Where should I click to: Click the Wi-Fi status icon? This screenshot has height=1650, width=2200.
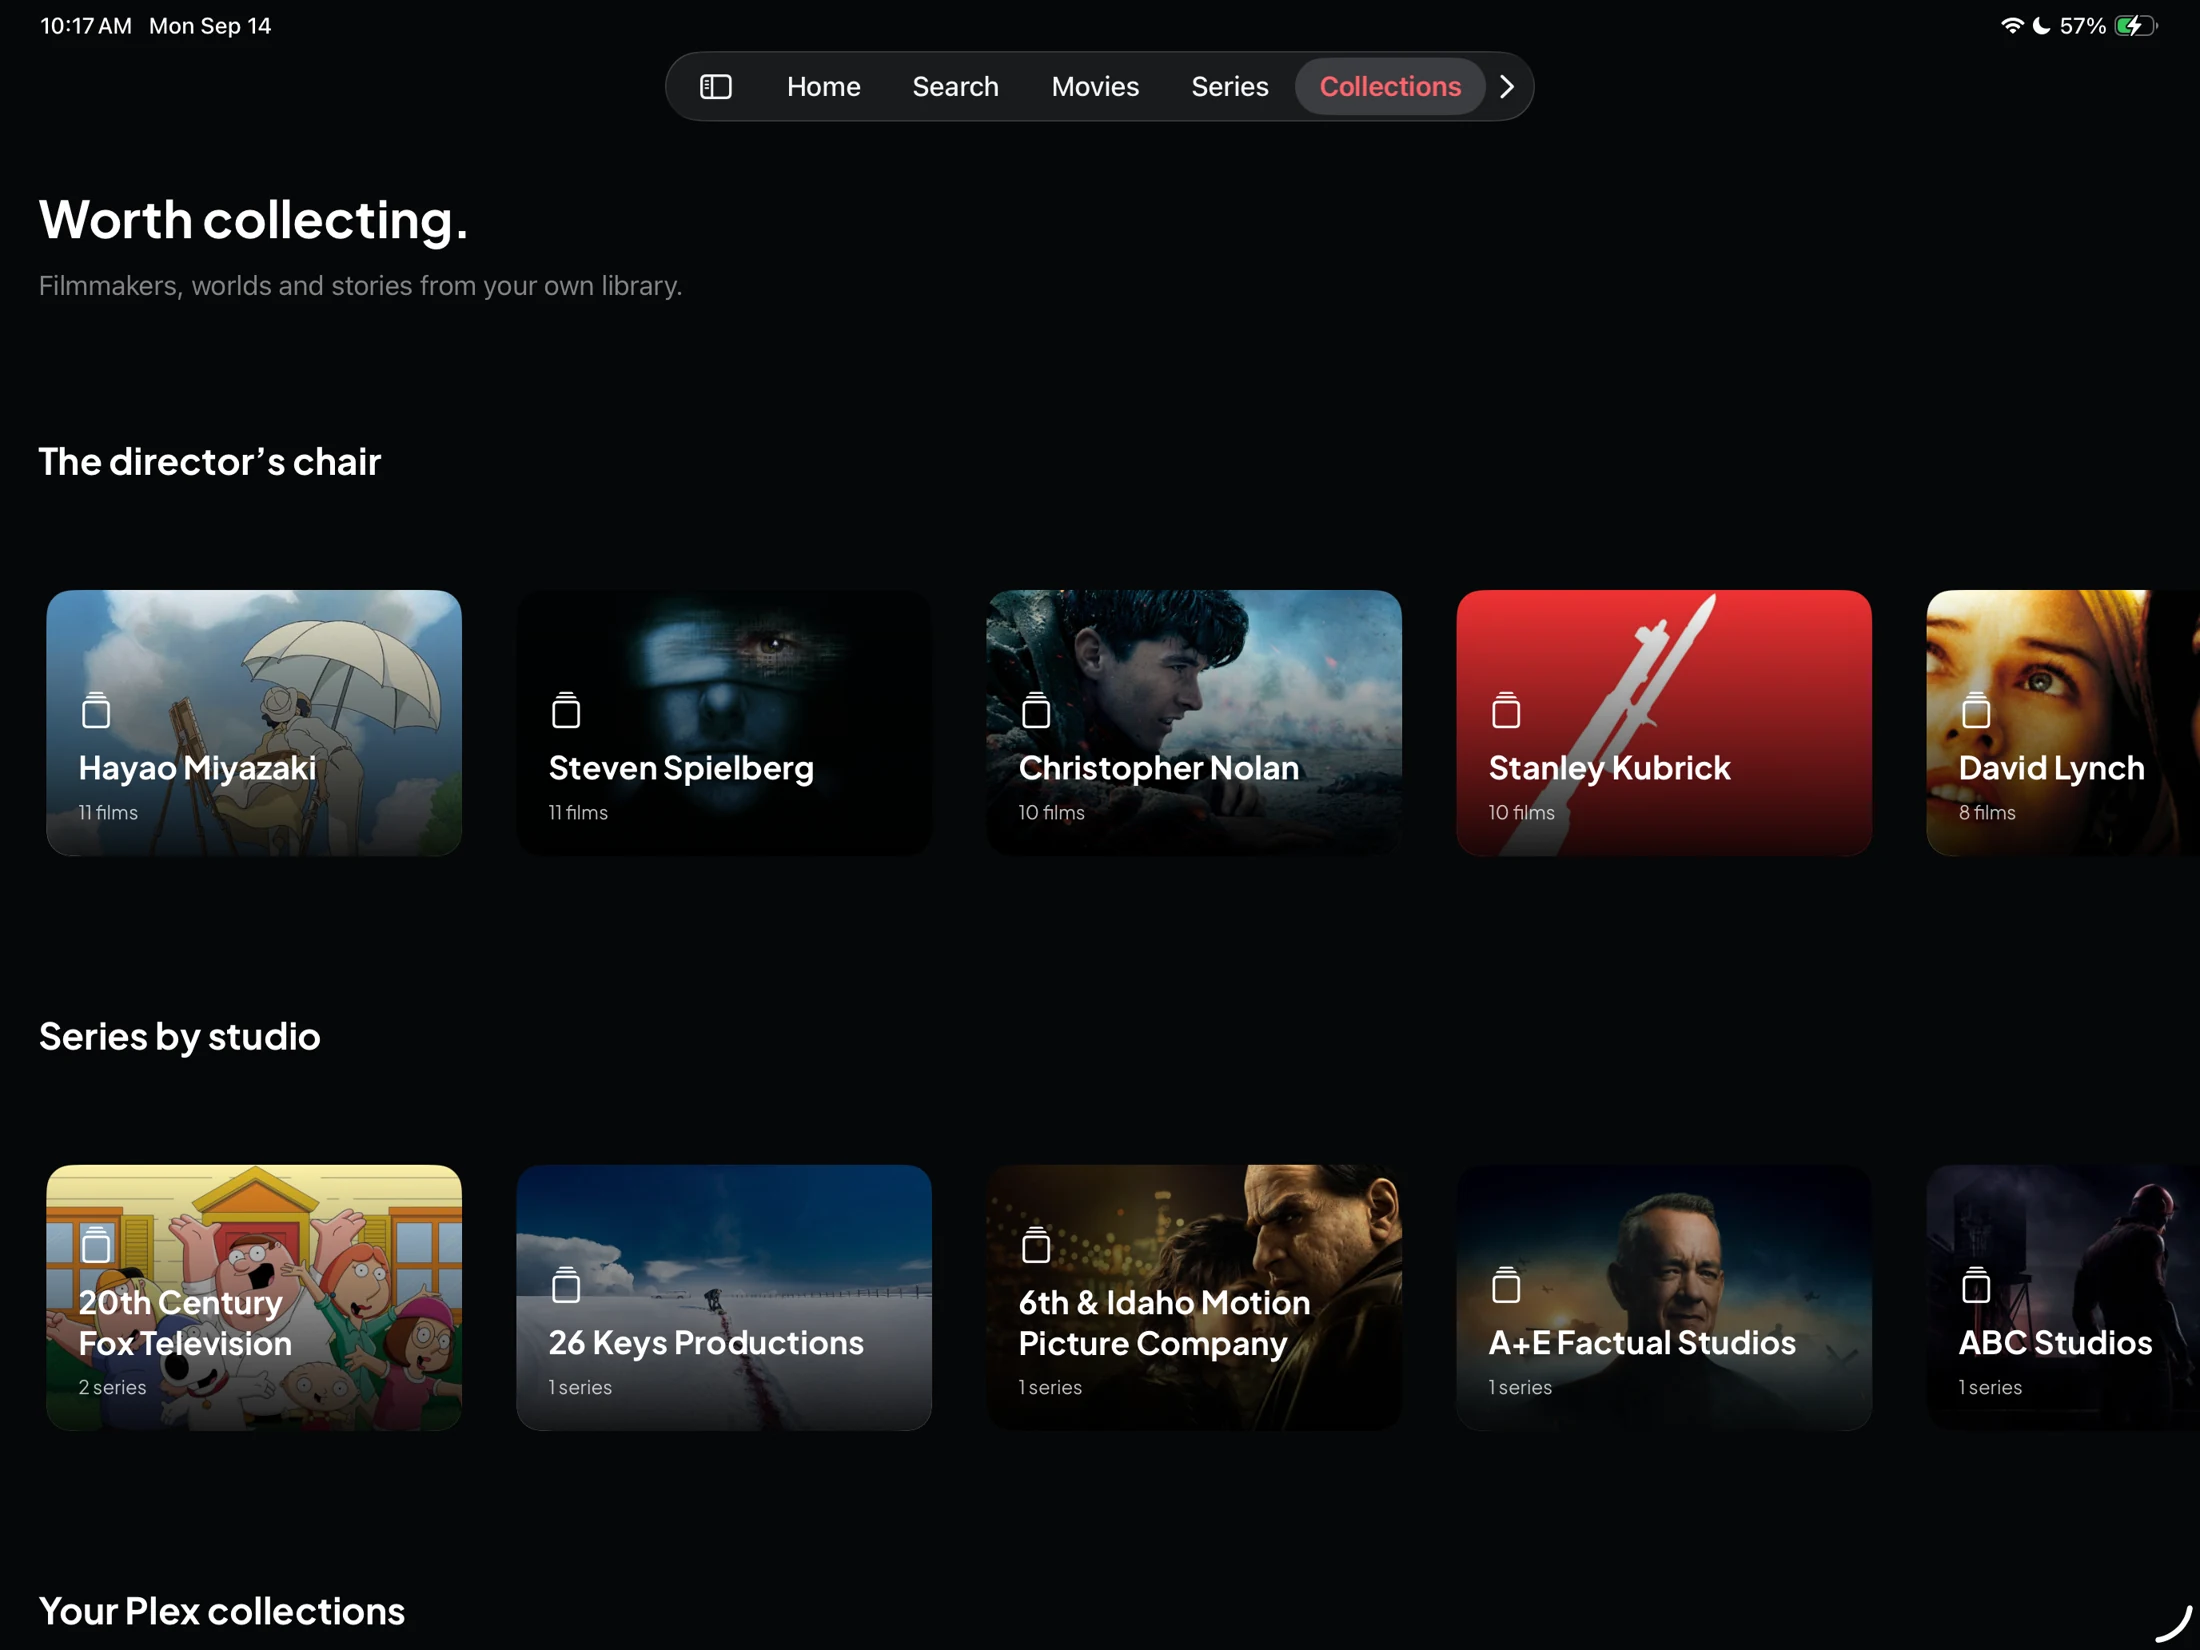click(x=2011, y=26)
